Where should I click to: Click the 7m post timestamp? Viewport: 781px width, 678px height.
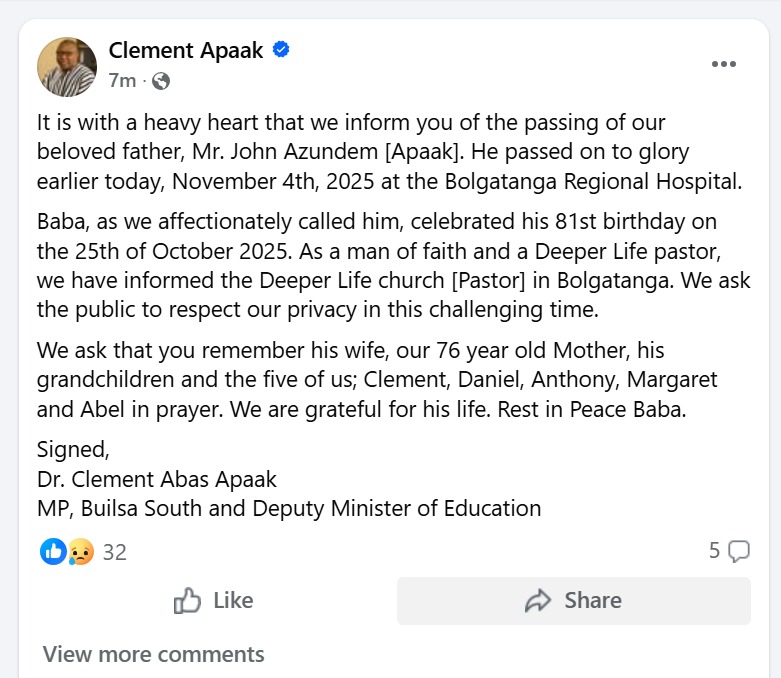[x=121, y=81]
